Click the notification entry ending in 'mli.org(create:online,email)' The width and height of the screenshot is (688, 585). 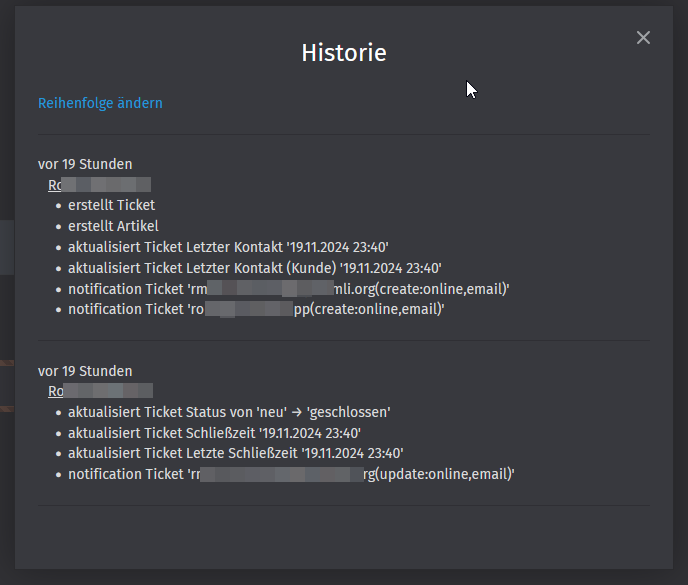(288, 289)
